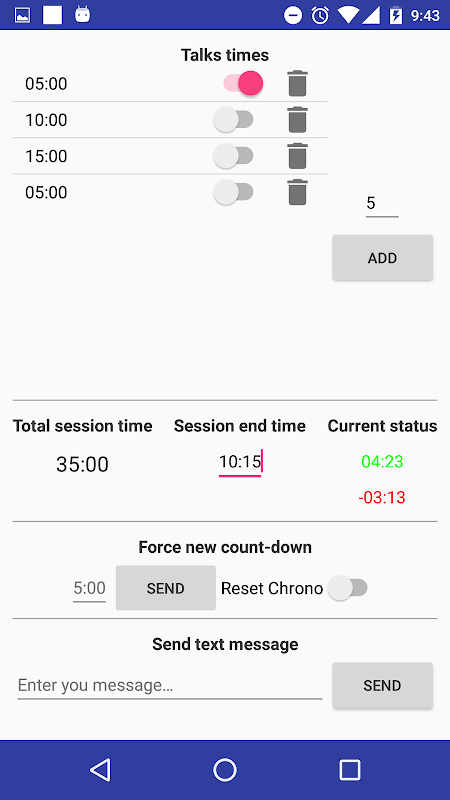Delete the last 05:00 talk entry
The image size is (450, 800).
(x=297, y=192)
